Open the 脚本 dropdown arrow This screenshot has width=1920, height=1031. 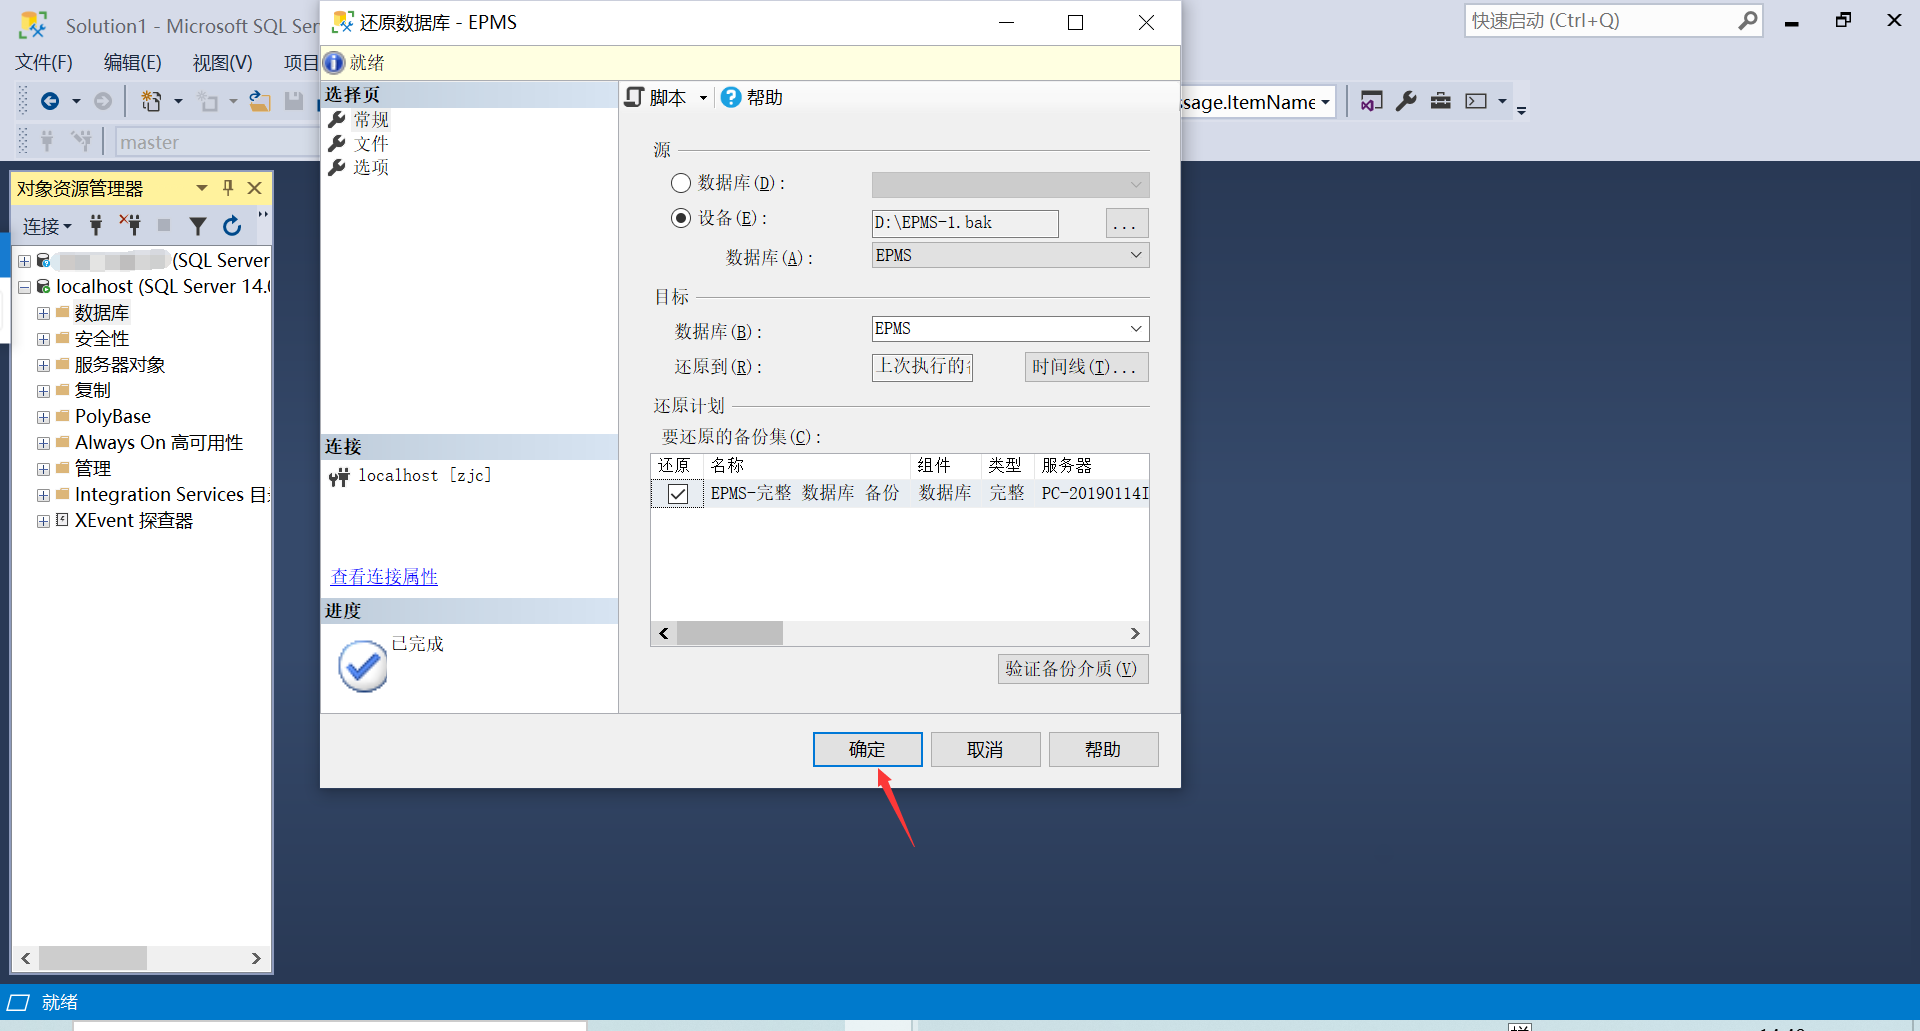coord(703,98)
